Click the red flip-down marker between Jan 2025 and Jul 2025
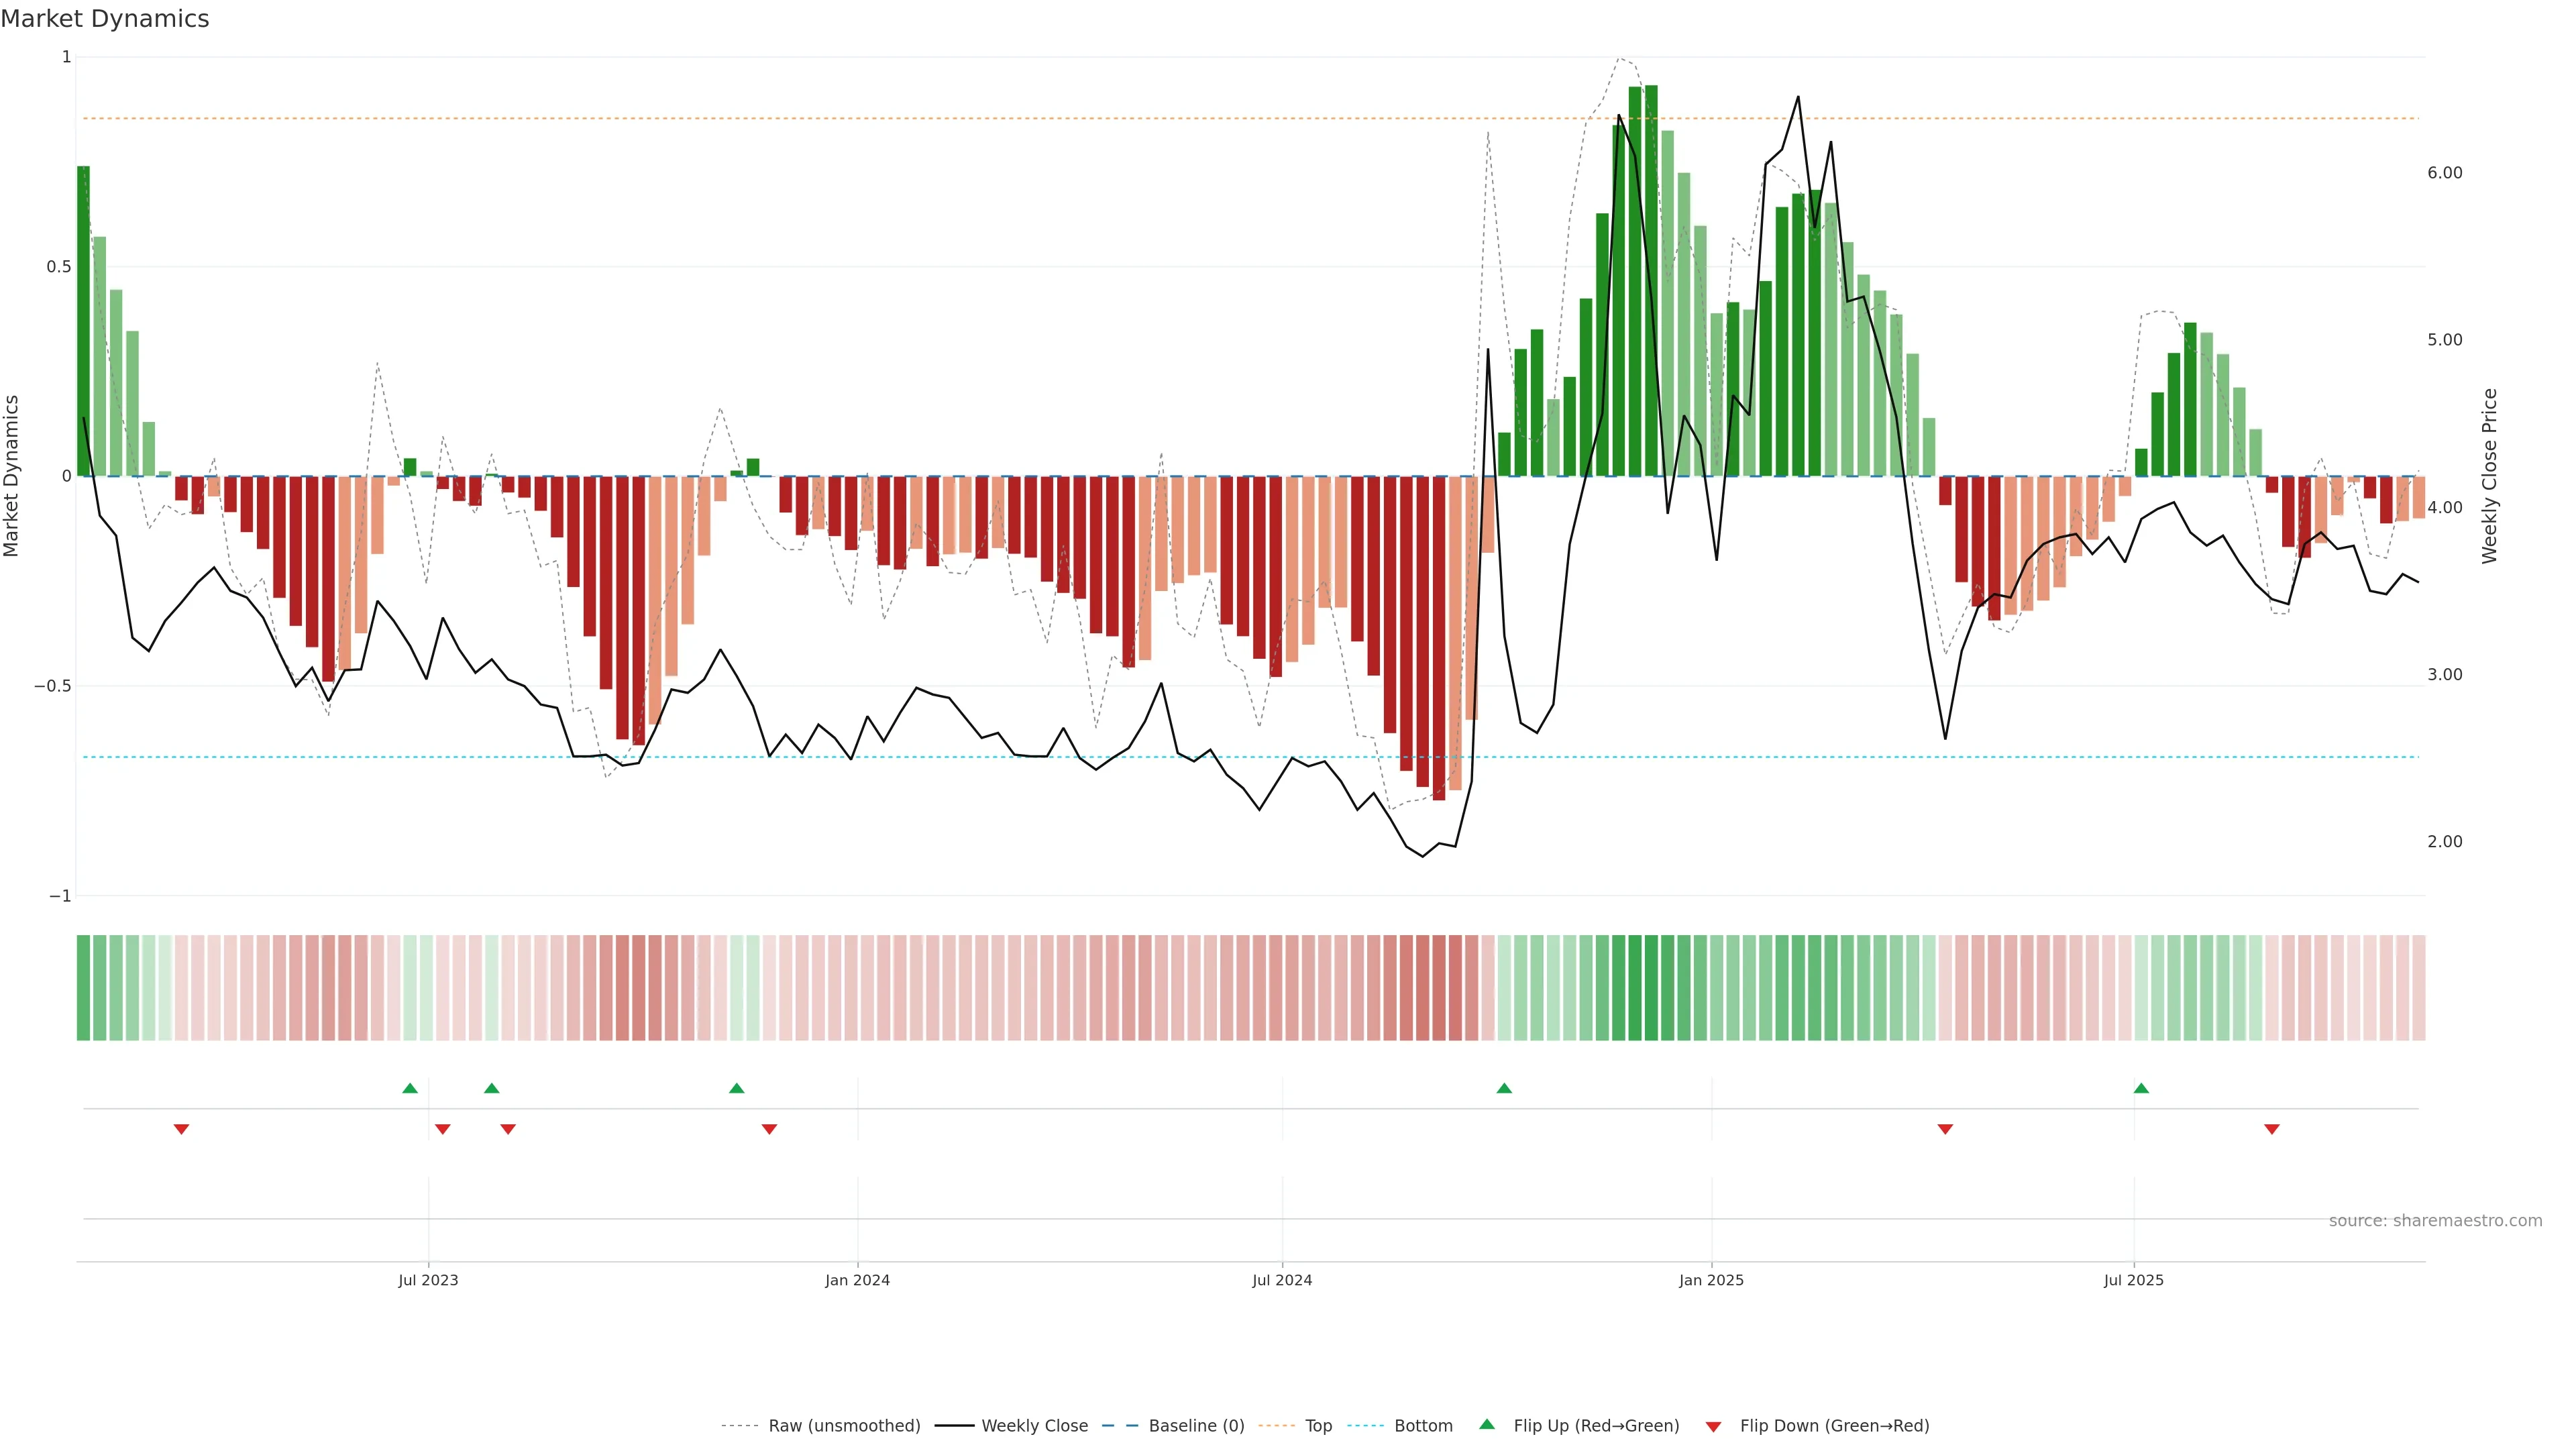Screen dimensions: 2576x1449 pyautogui.click(x=1945, y=1129)
